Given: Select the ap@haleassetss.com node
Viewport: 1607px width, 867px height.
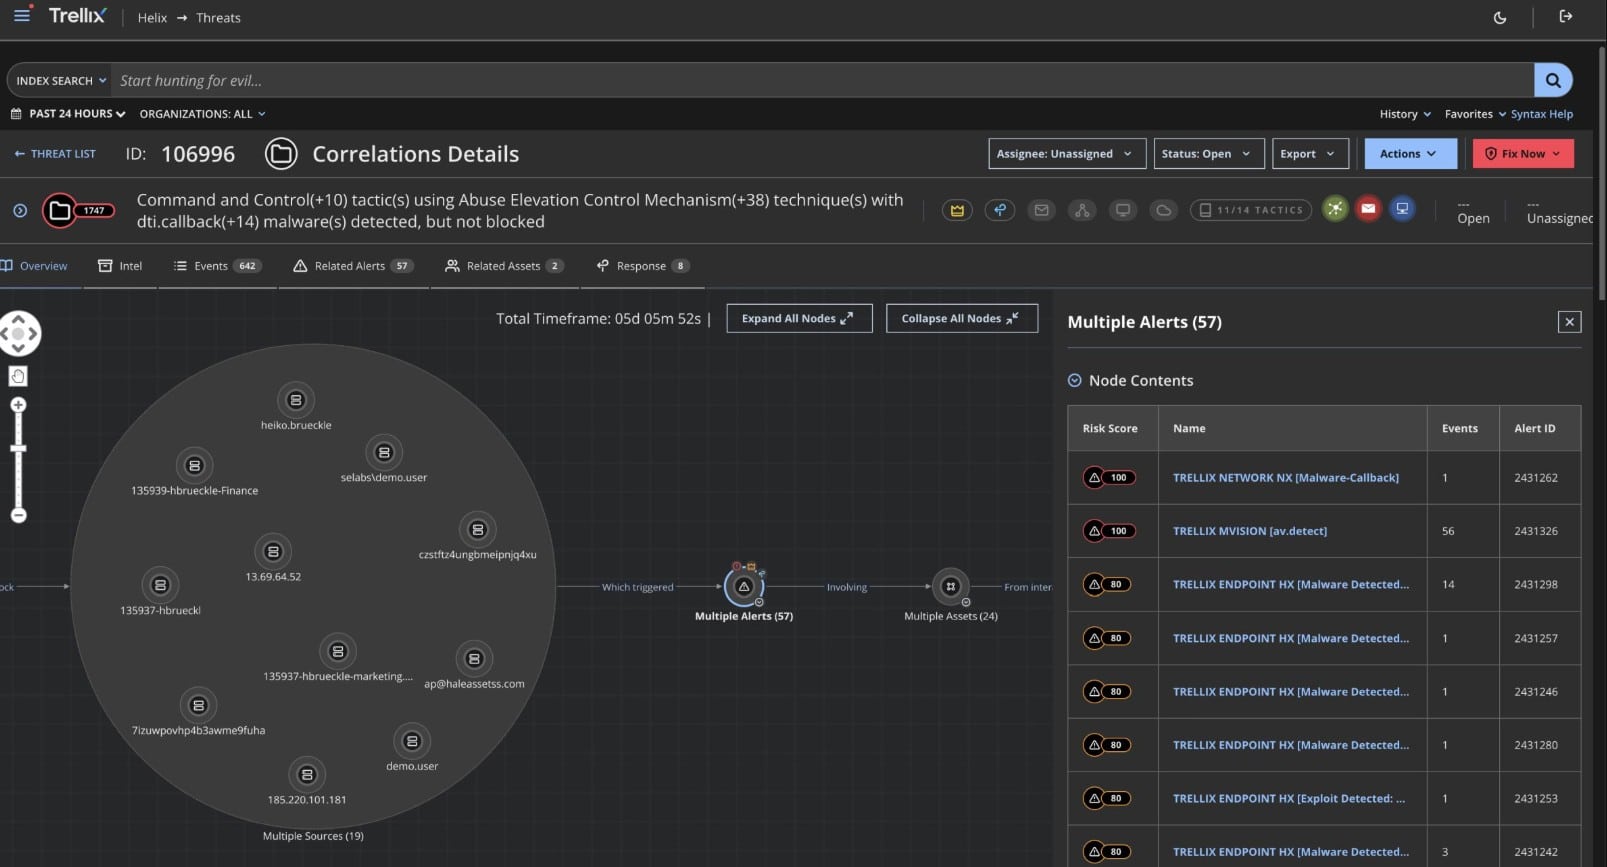Looking at the screenshot, I should tap(474, 659).
